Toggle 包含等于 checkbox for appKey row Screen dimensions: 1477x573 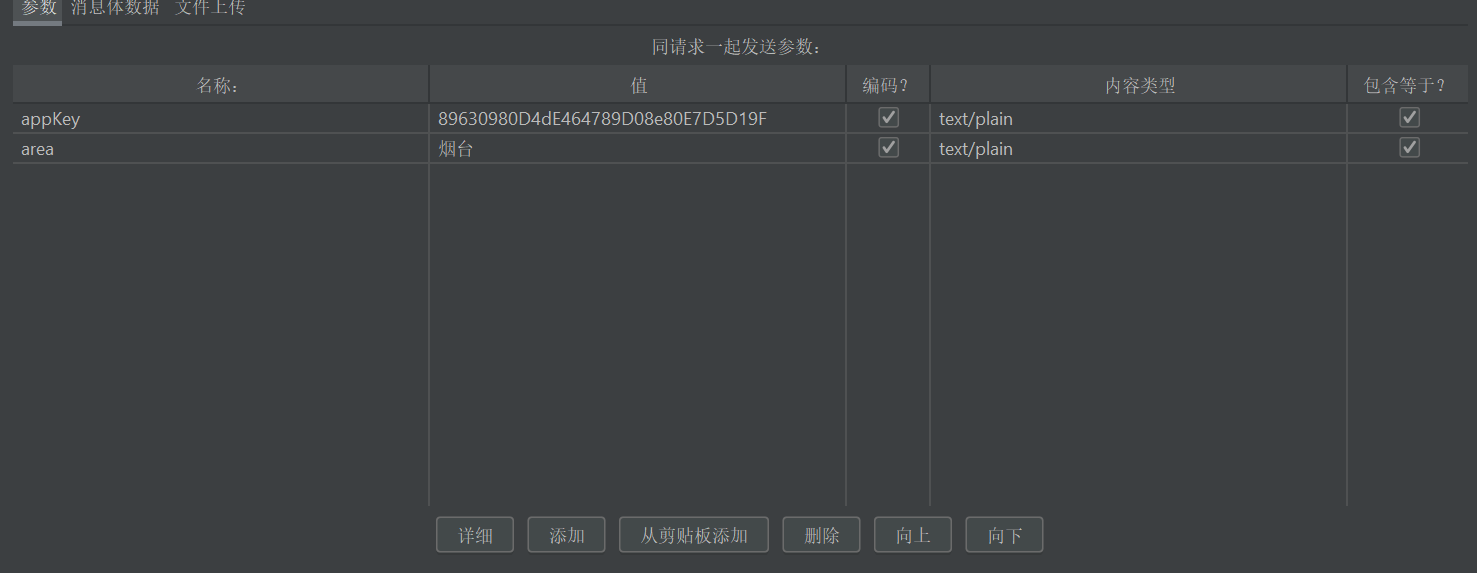1409,117
